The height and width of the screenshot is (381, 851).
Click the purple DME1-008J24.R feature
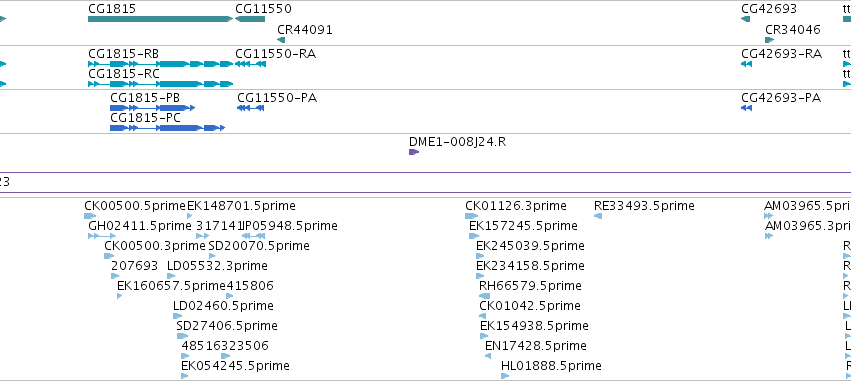414,152
